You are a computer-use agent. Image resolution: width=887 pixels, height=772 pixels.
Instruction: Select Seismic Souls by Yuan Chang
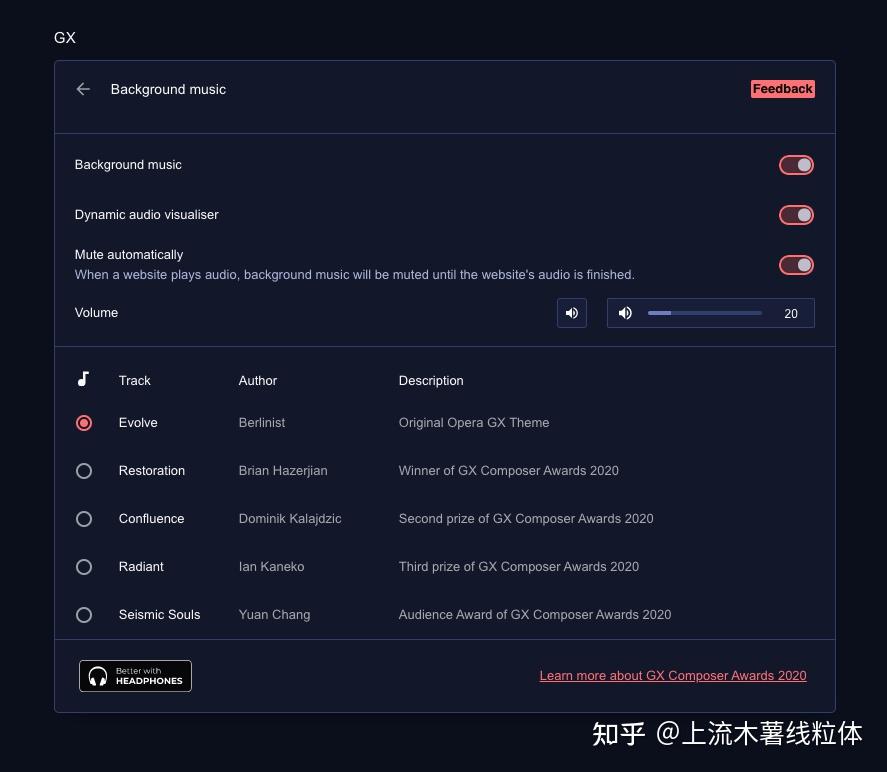84,614
